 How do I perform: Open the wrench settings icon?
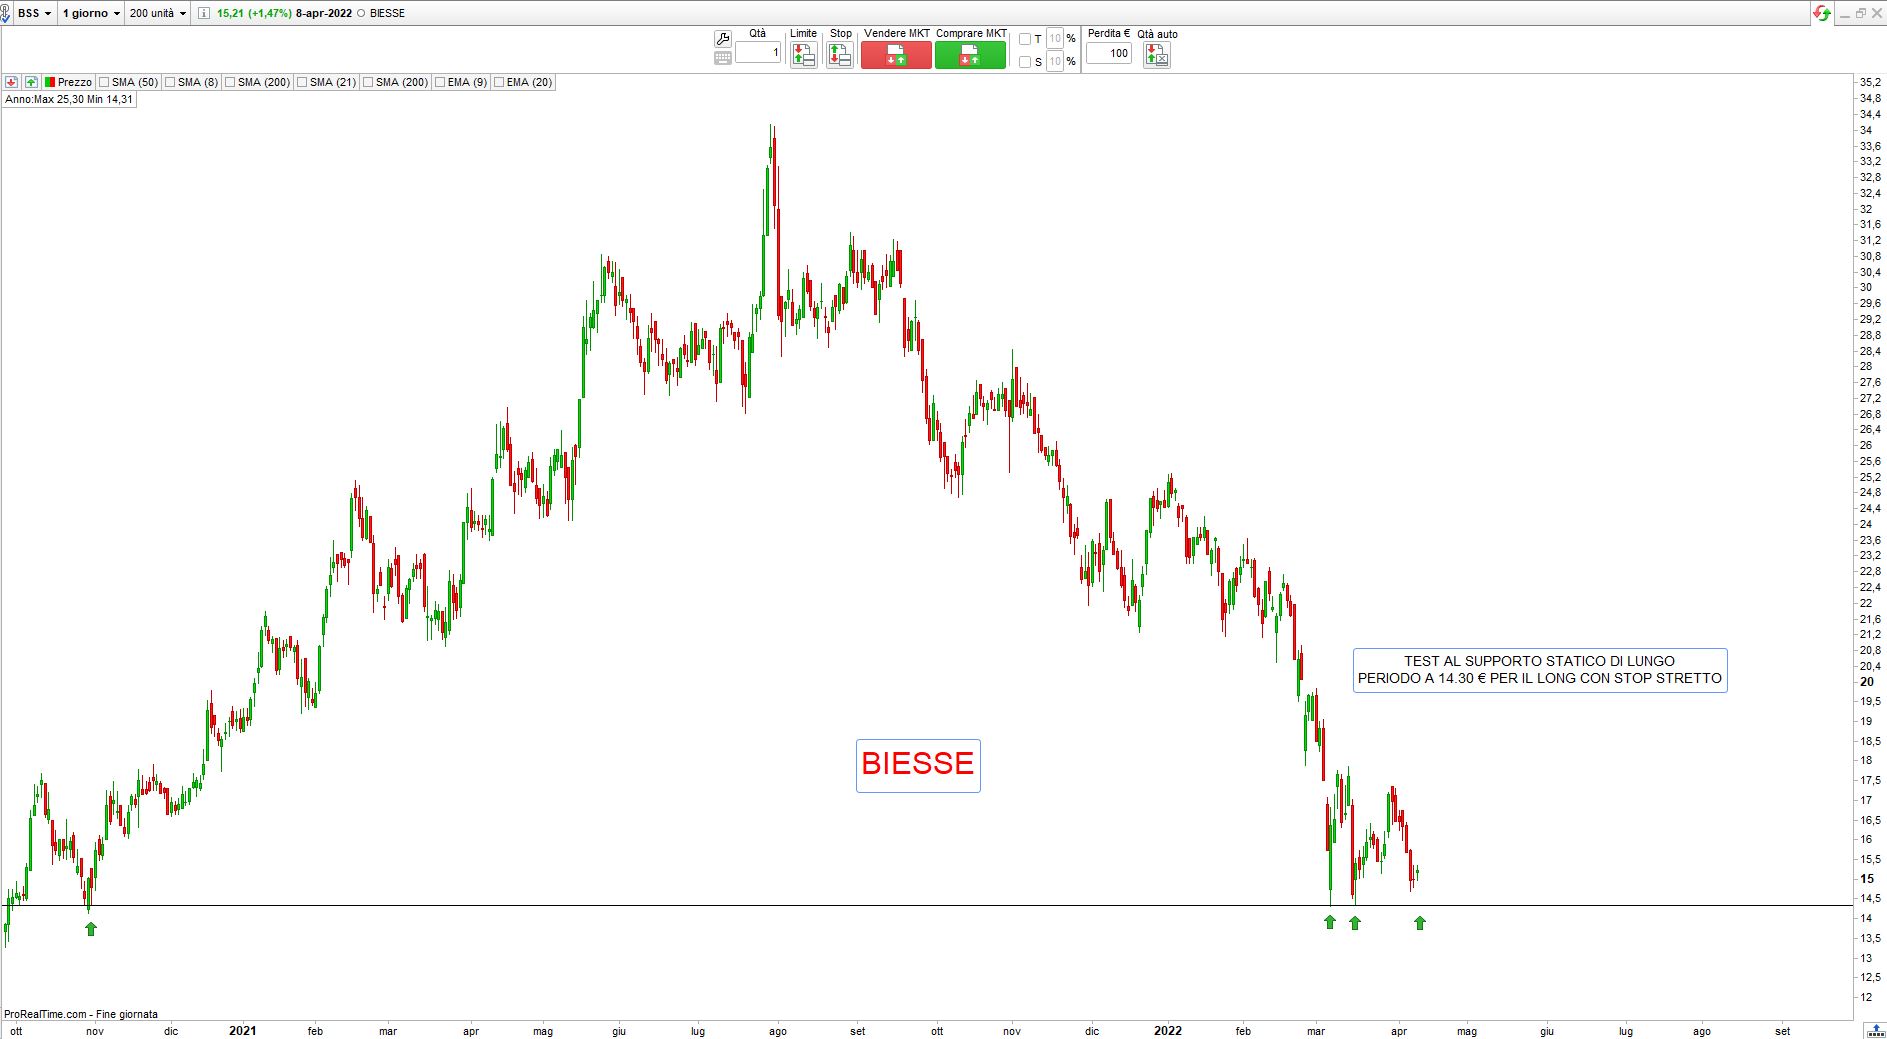[723, 39]
